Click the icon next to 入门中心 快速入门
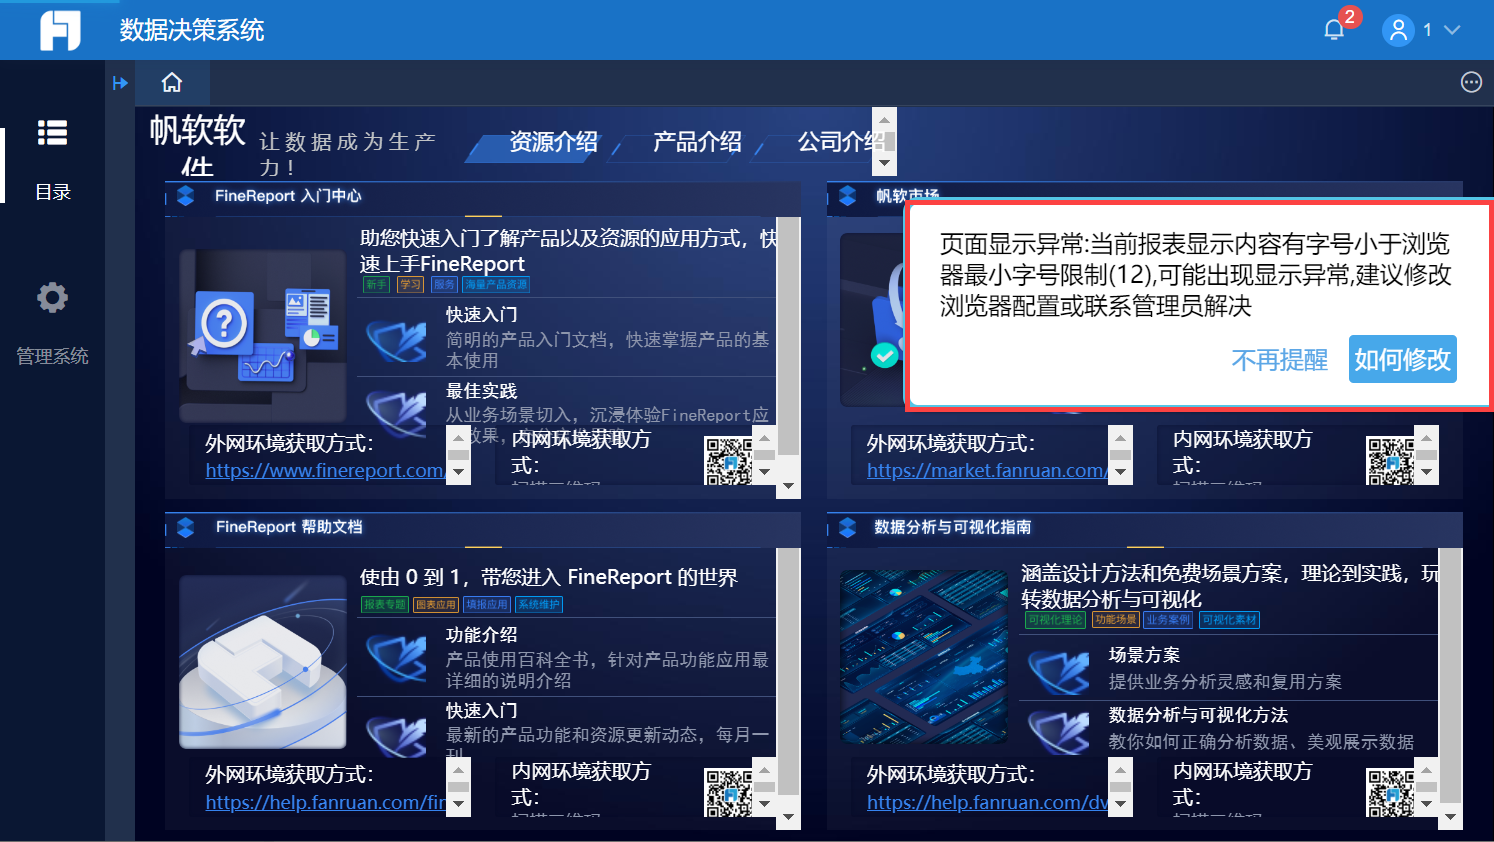Screen dimensions: 1494x842 click(397, 339)
